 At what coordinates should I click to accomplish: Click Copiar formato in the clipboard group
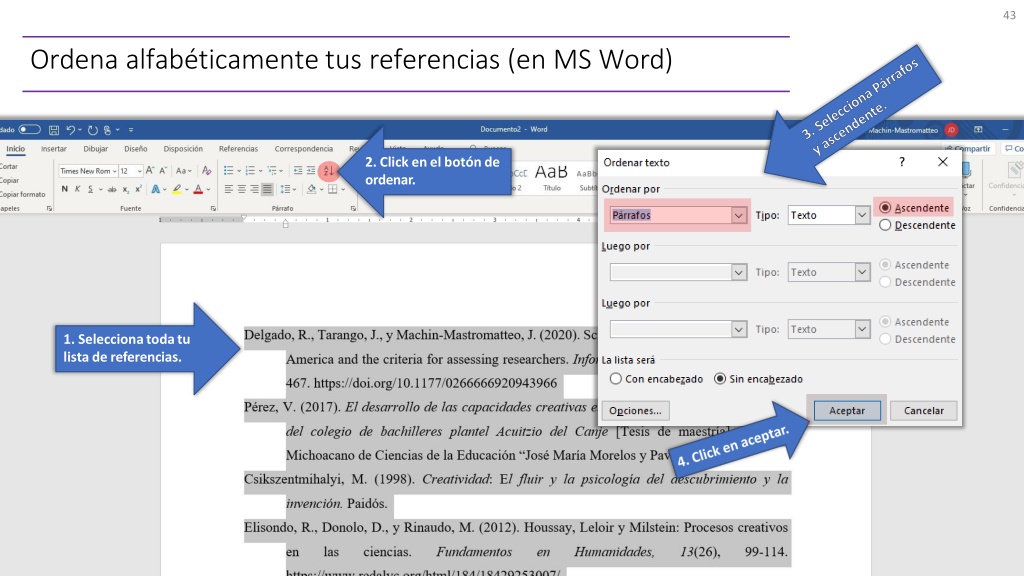tap(22, 194)
